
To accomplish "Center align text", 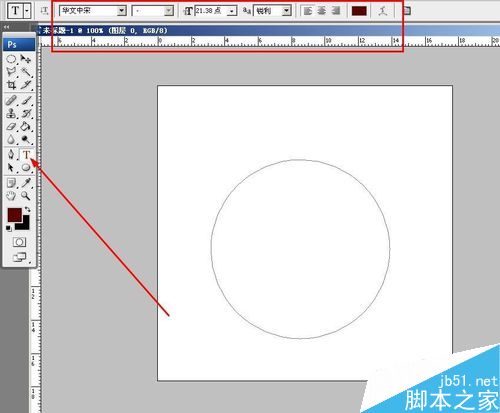I will [322, 11].
